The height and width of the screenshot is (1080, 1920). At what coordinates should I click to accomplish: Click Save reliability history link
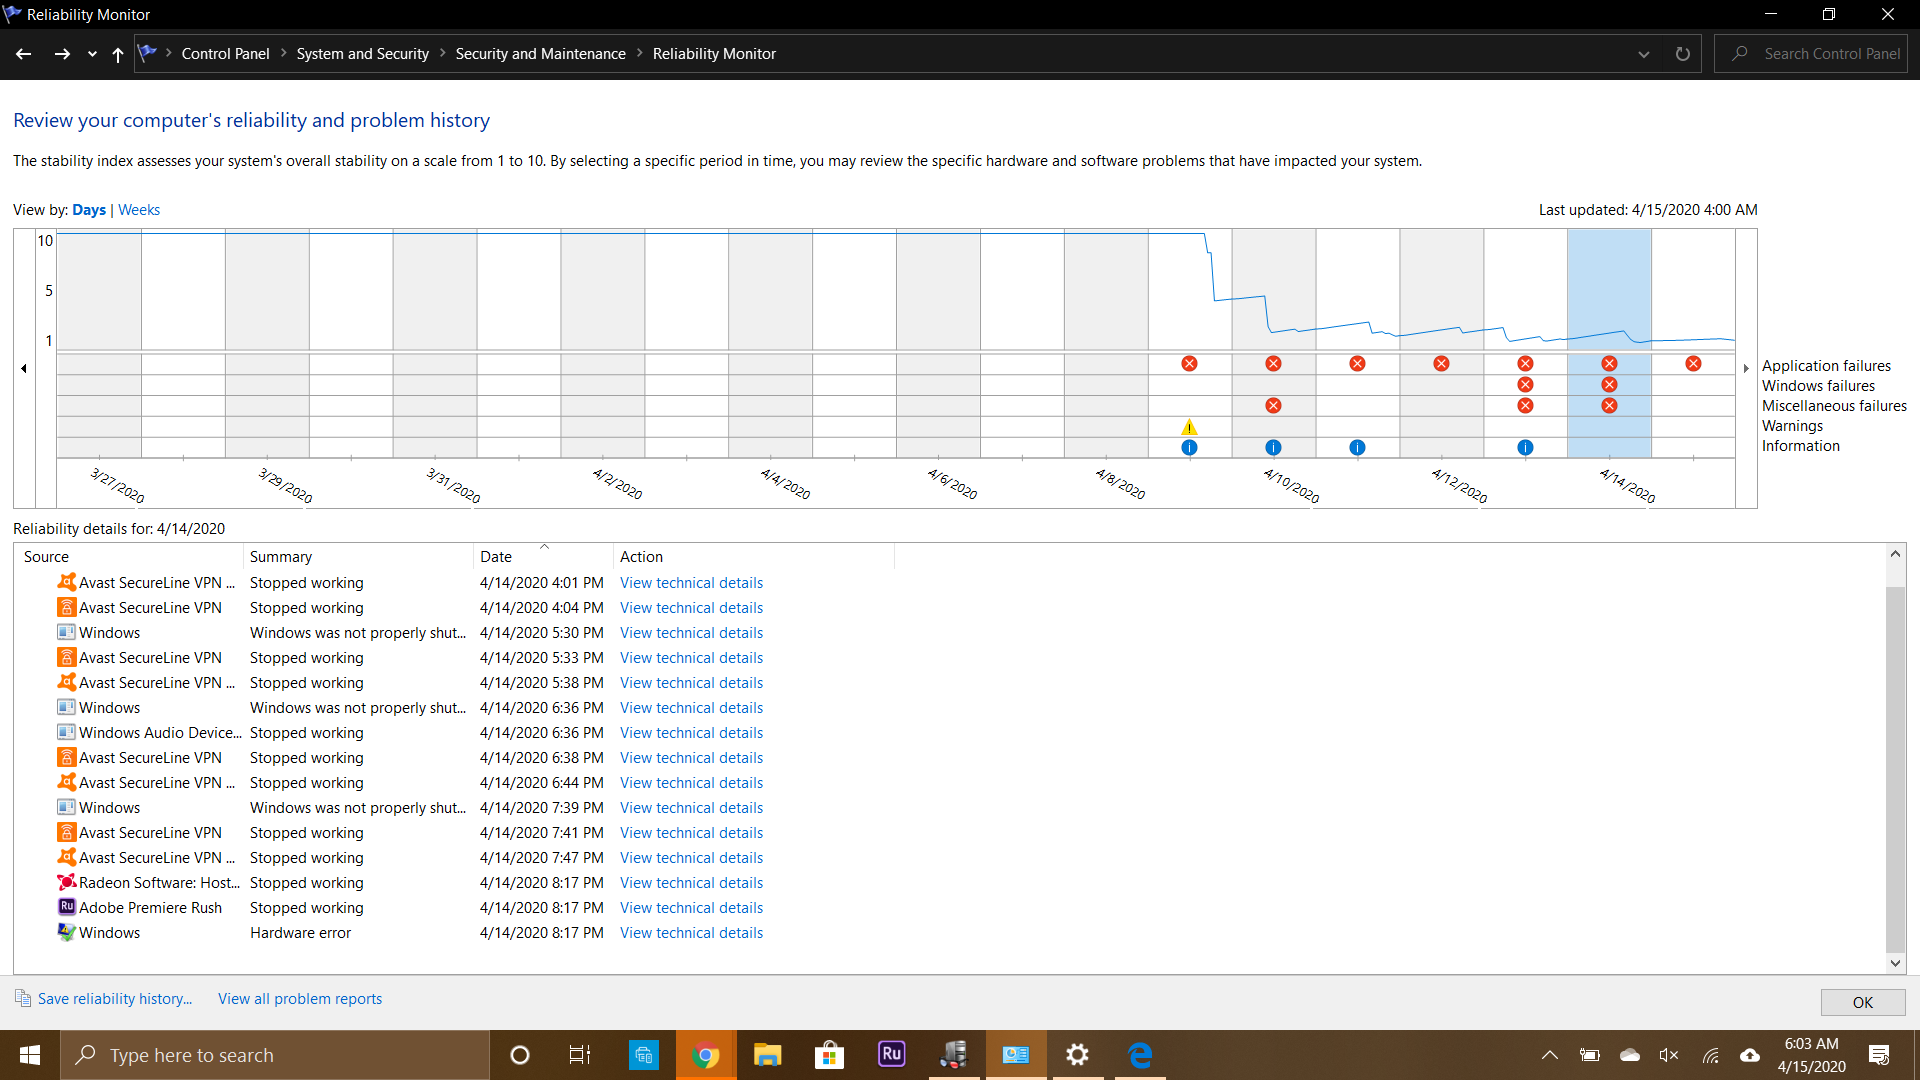pos(114,999)
